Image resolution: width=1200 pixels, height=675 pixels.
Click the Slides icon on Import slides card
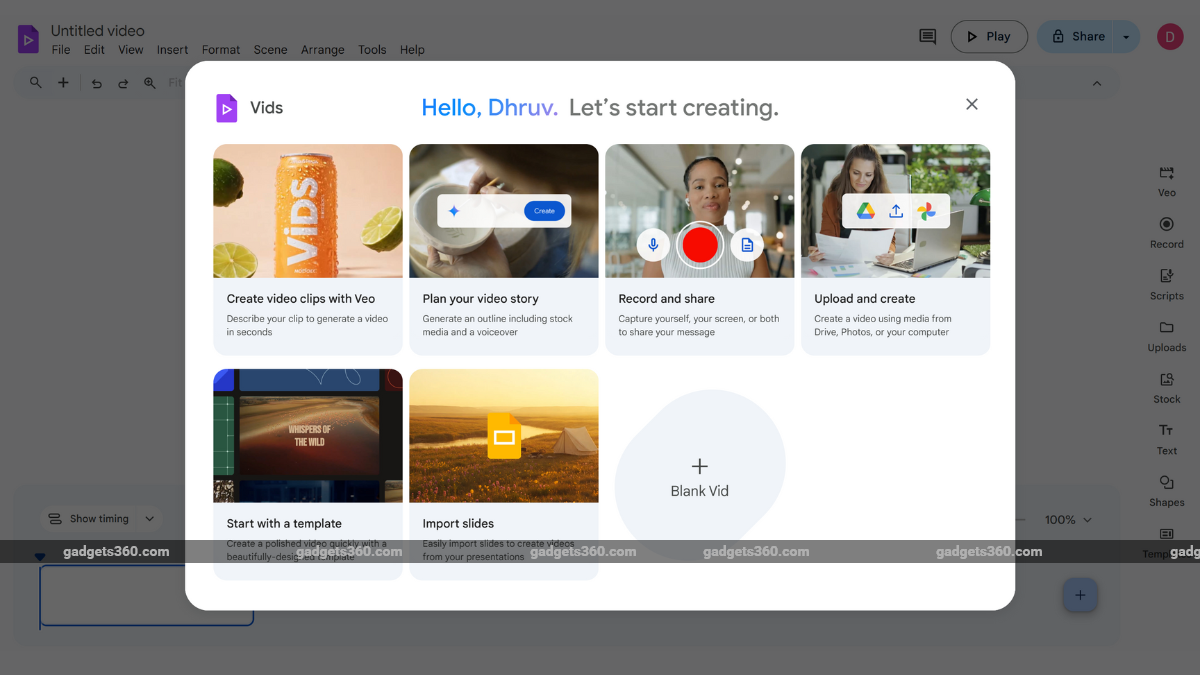click(504, 436)
